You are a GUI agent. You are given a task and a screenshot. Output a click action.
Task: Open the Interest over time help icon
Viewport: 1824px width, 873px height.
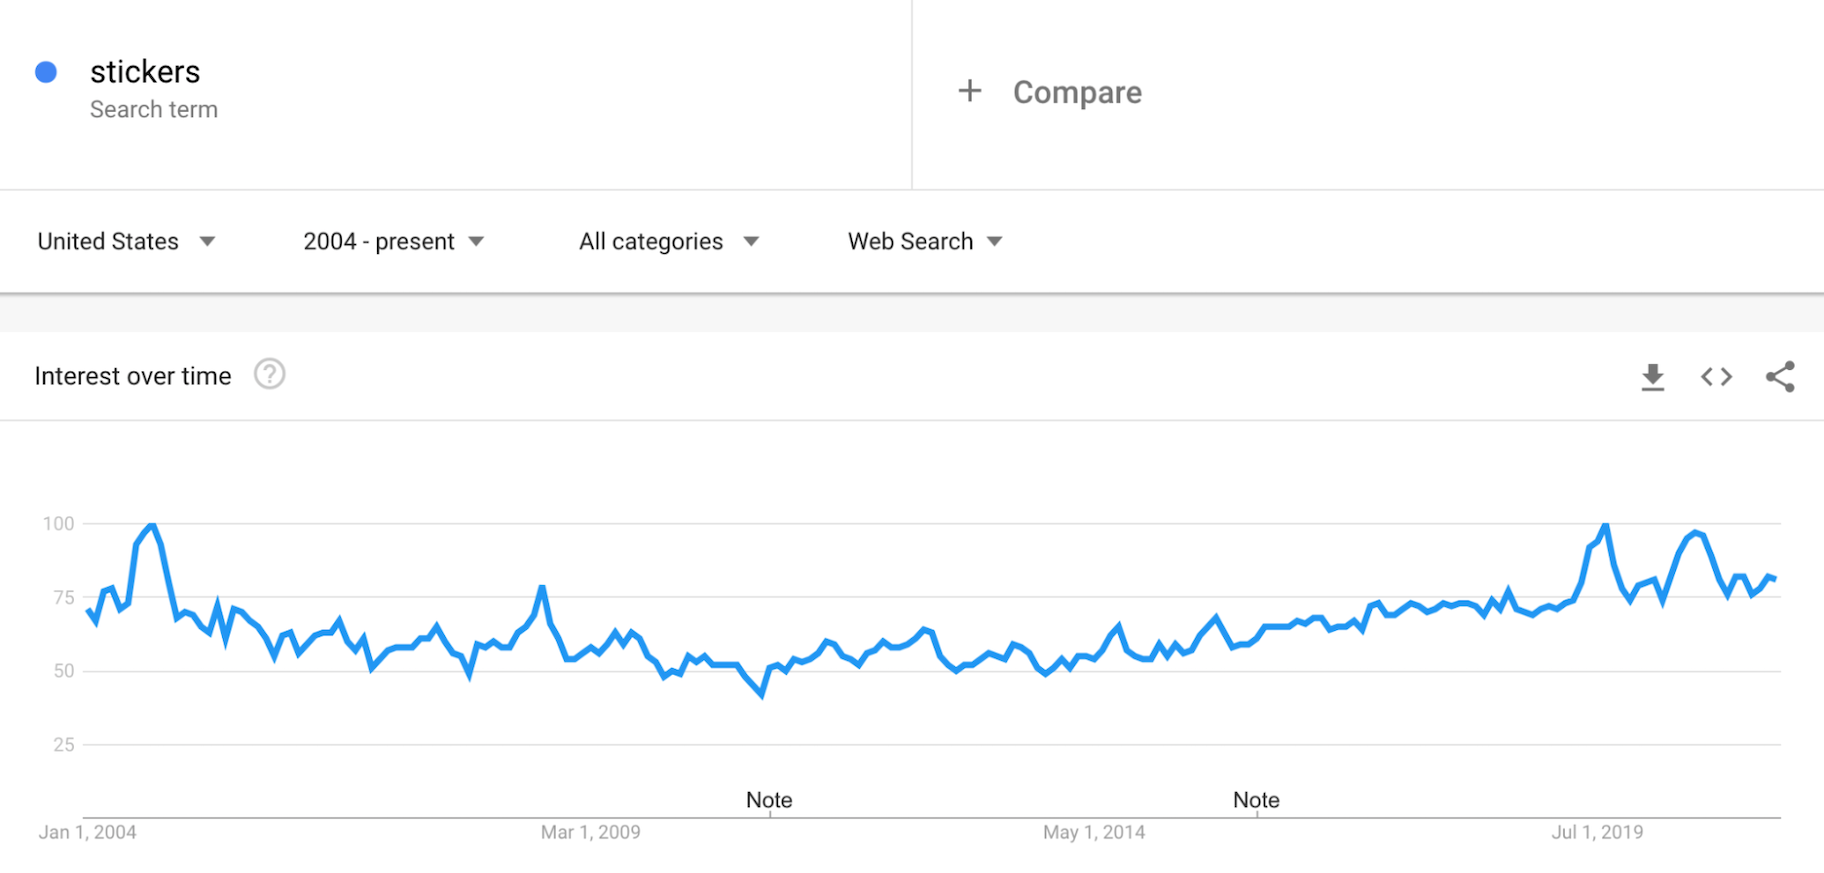269,374
